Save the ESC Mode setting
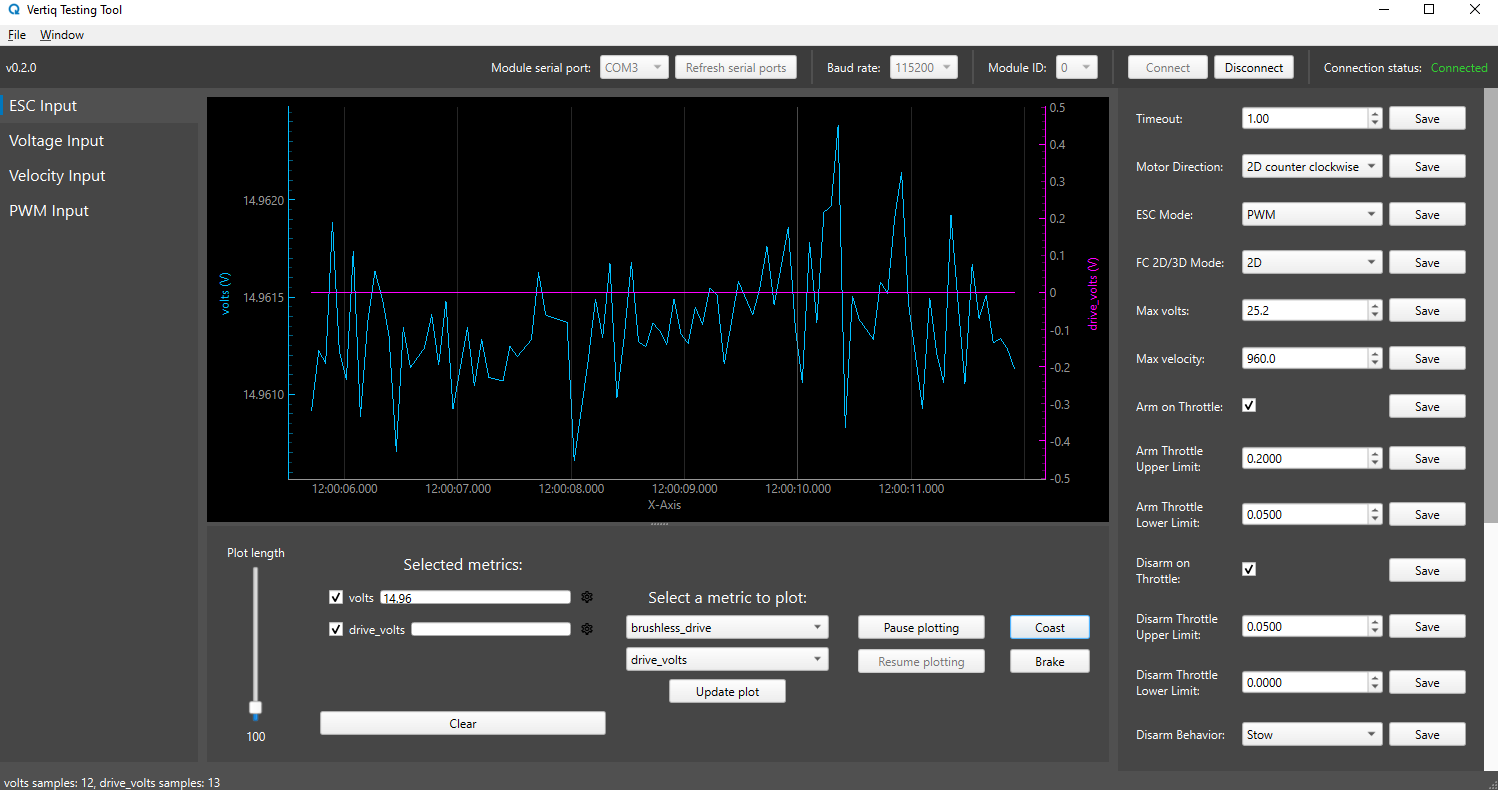Screen dimensions: 1498x790 [x=1427, y=215]
